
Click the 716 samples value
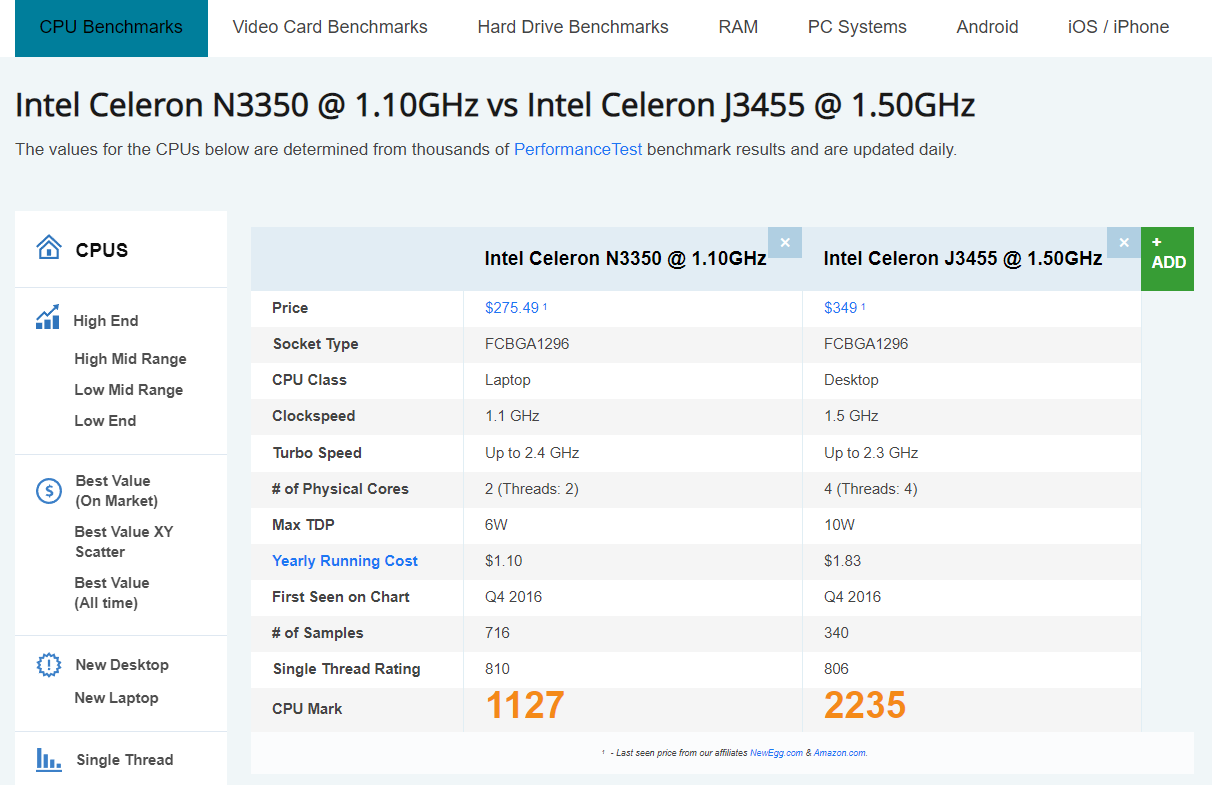click(x=497, y=633)
